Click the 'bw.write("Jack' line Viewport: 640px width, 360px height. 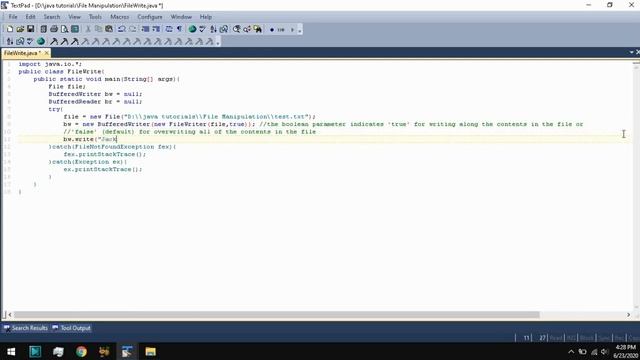click(90, 139)
